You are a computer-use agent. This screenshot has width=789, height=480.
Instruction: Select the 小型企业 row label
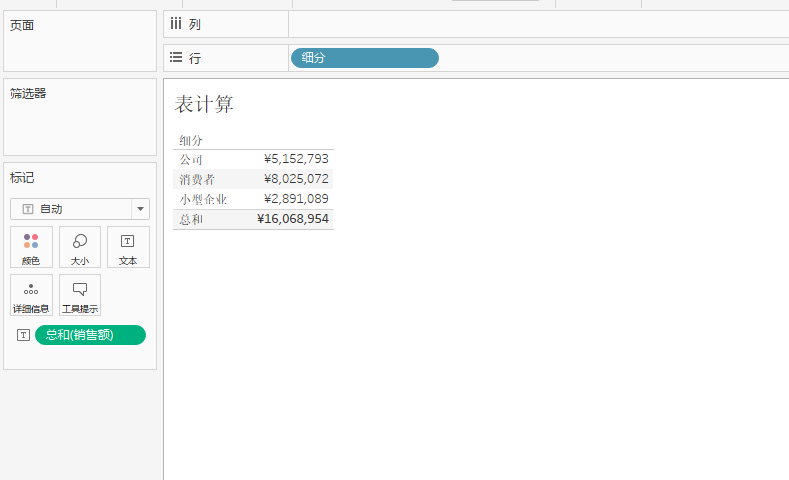tap(203, 199)
